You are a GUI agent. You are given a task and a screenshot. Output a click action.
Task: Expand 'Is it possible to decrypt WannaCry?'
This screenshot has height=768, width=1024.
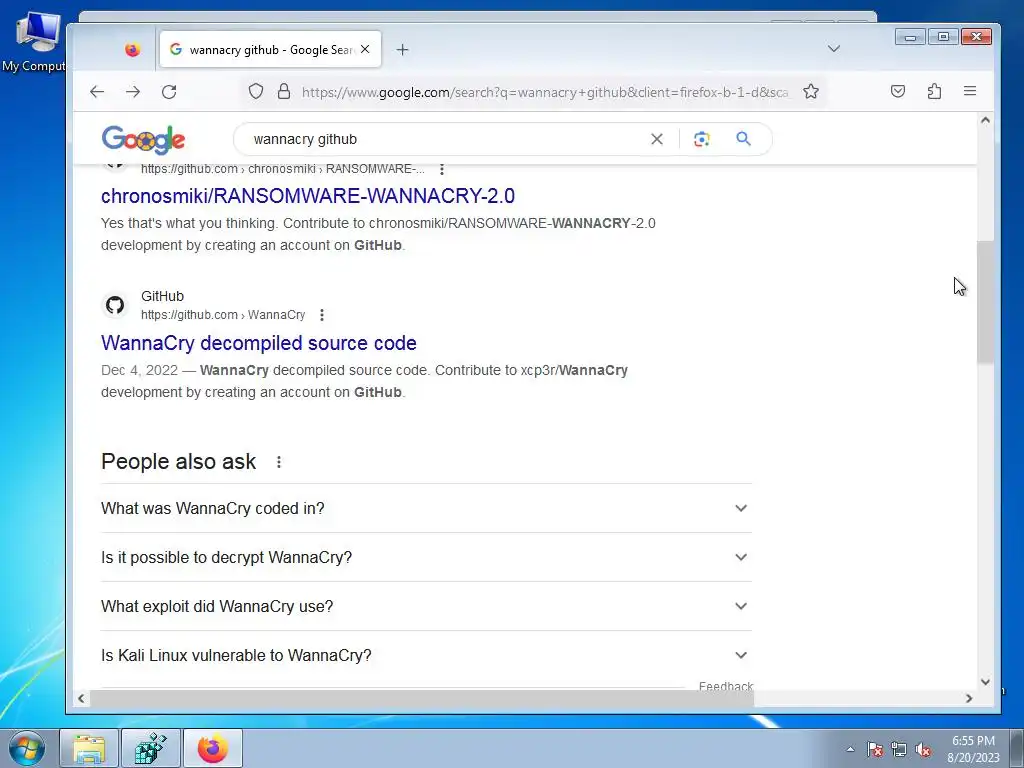(426, 557)
